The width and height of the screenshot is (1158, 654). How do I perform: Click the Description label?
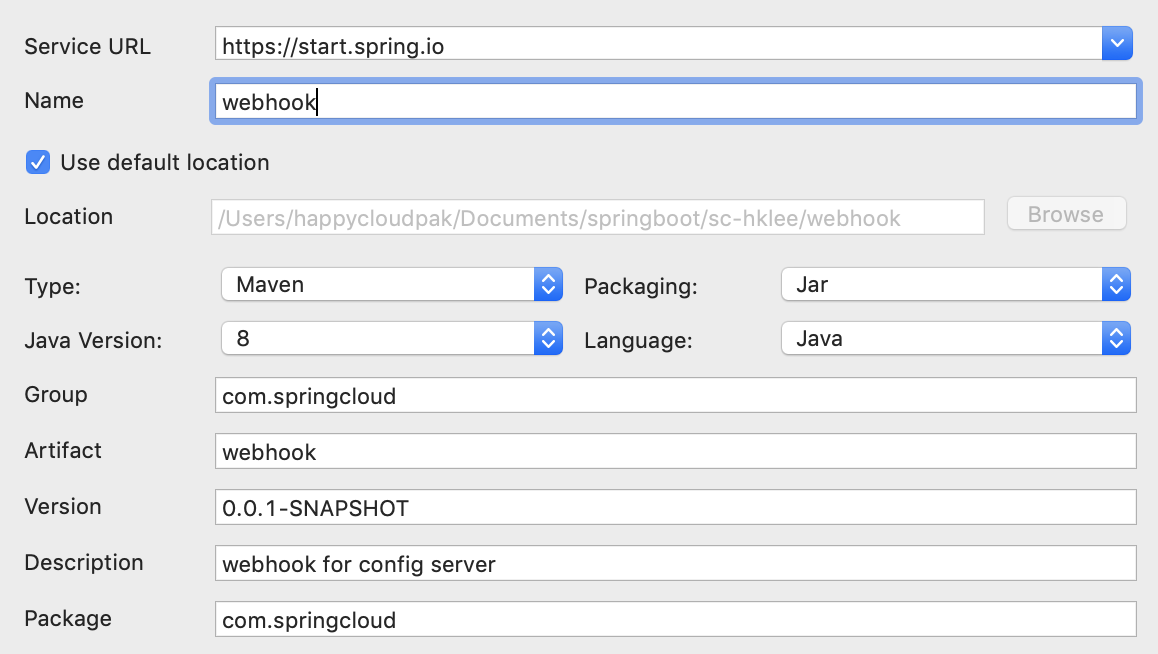83,562
